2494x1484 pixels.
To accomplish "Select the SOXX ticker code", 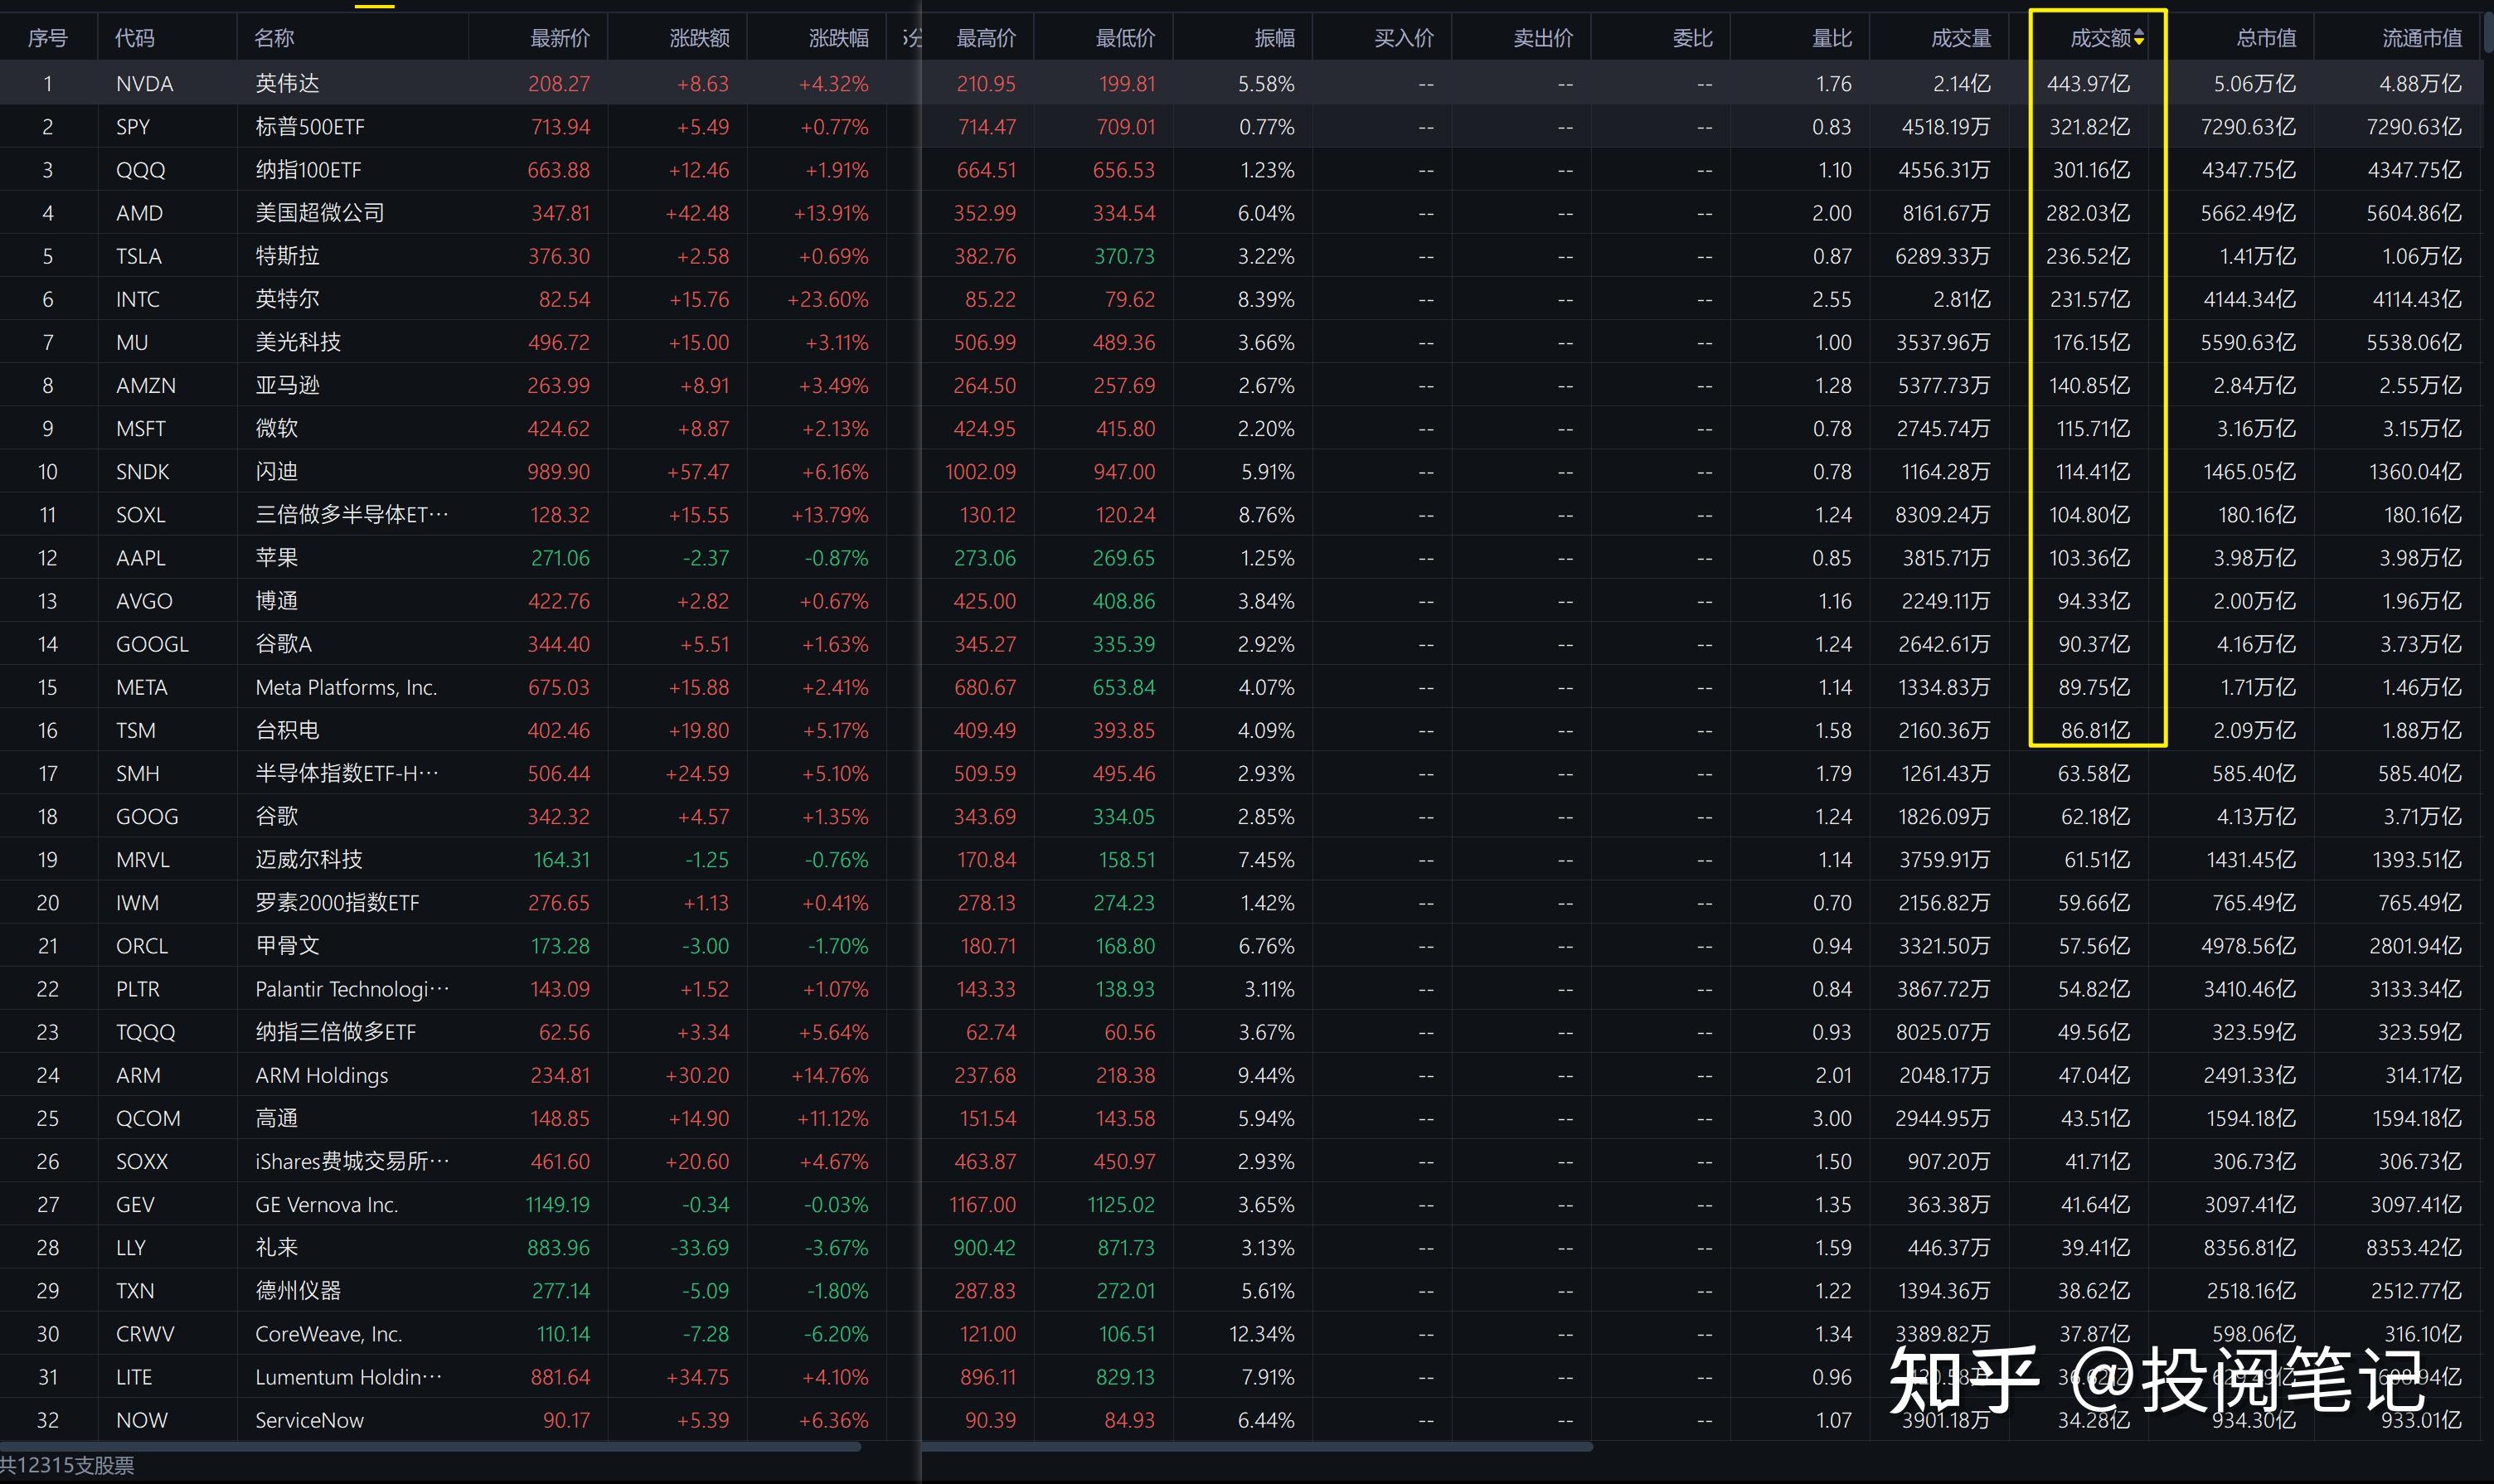I will click(142, 1161).
